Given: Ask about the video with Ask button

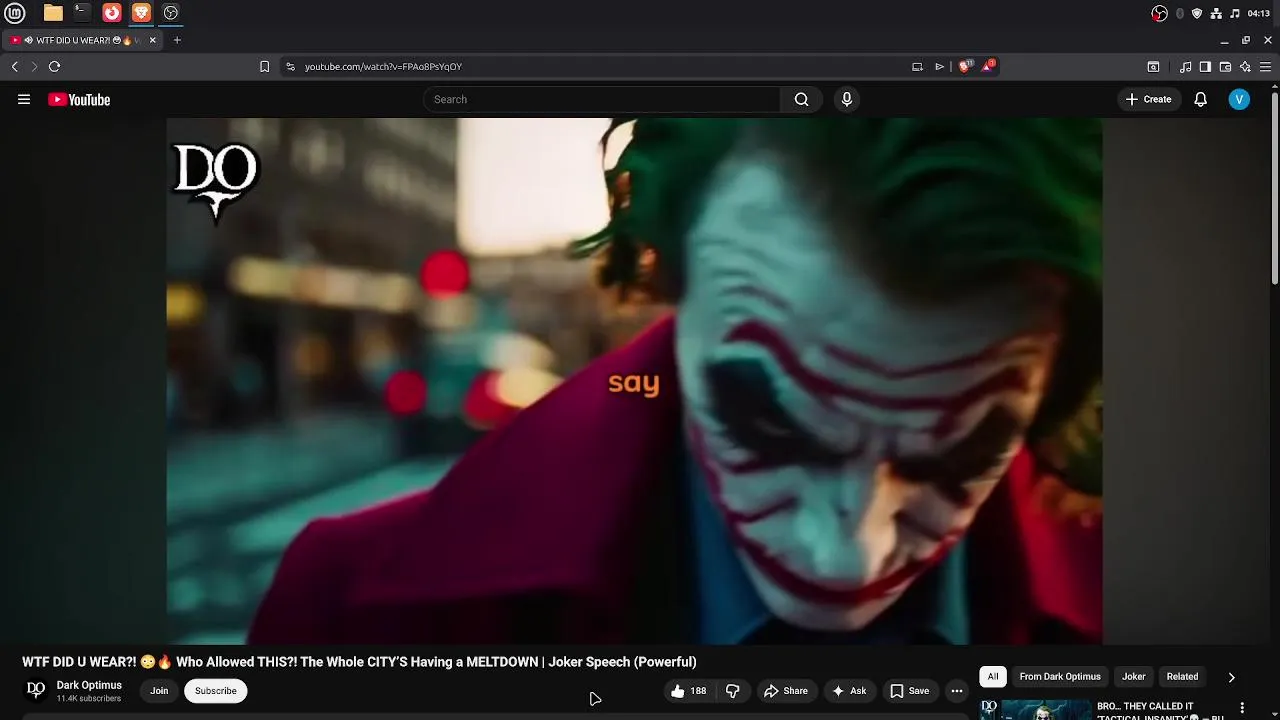Looking at the screenshot, I should pos(849,691).
